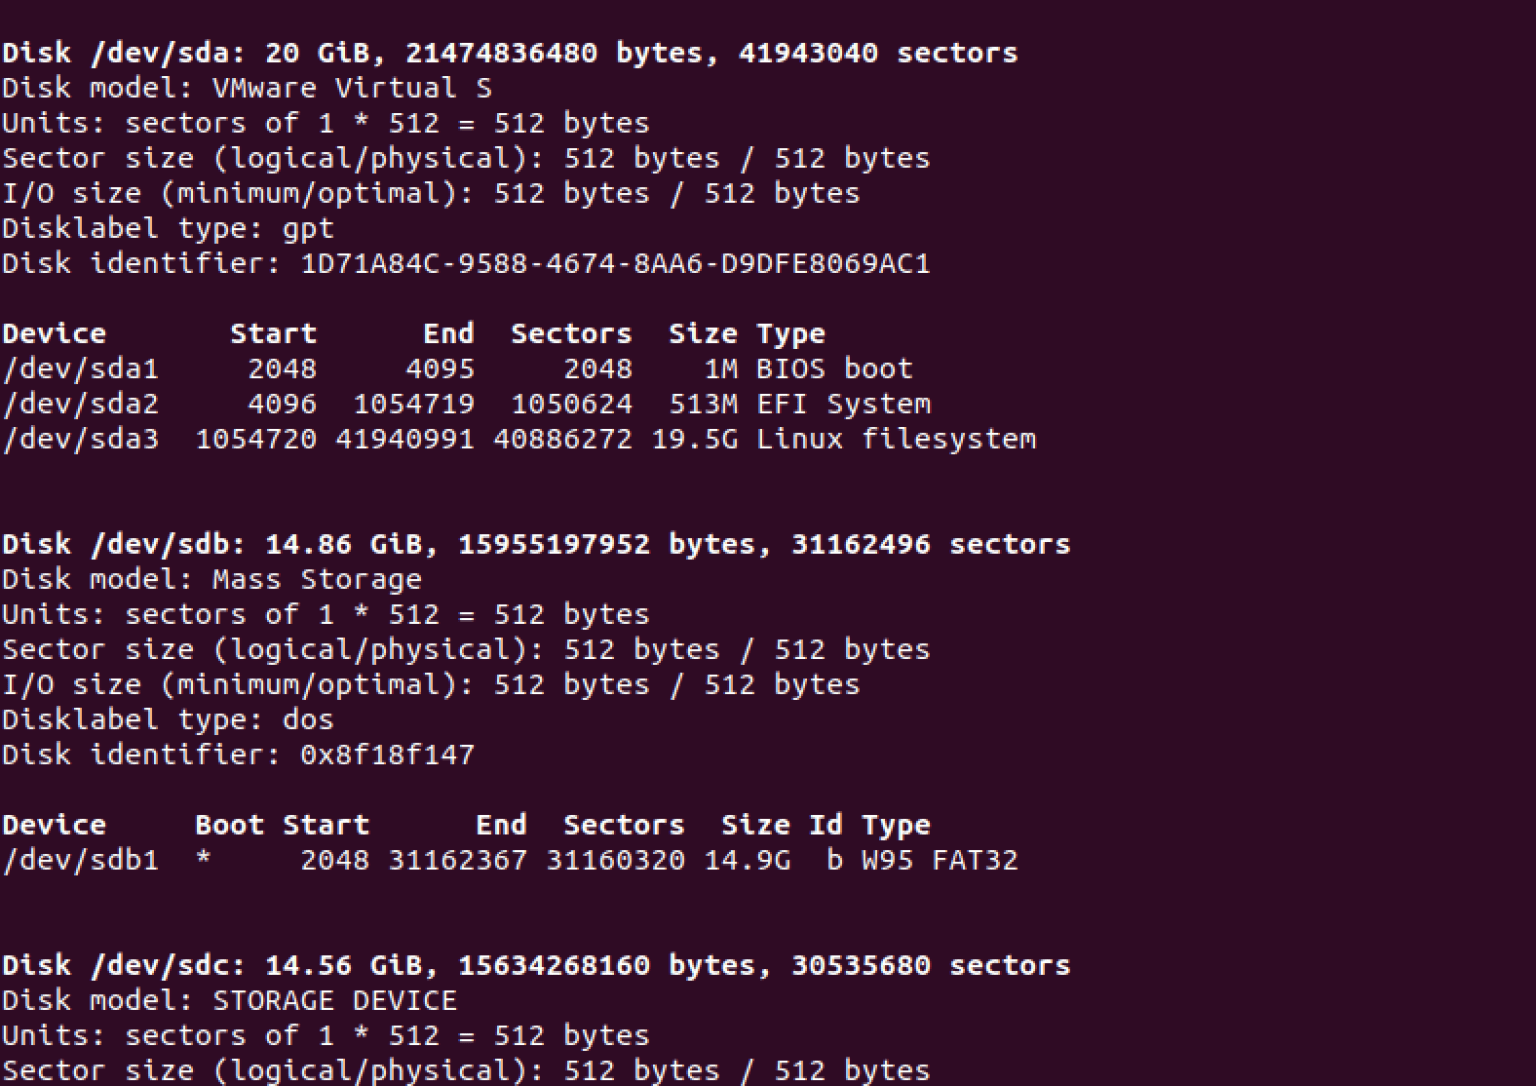Click the /dev/sda1 device entry
Screen dimensions: 1536x1086
tap(80, 369)
